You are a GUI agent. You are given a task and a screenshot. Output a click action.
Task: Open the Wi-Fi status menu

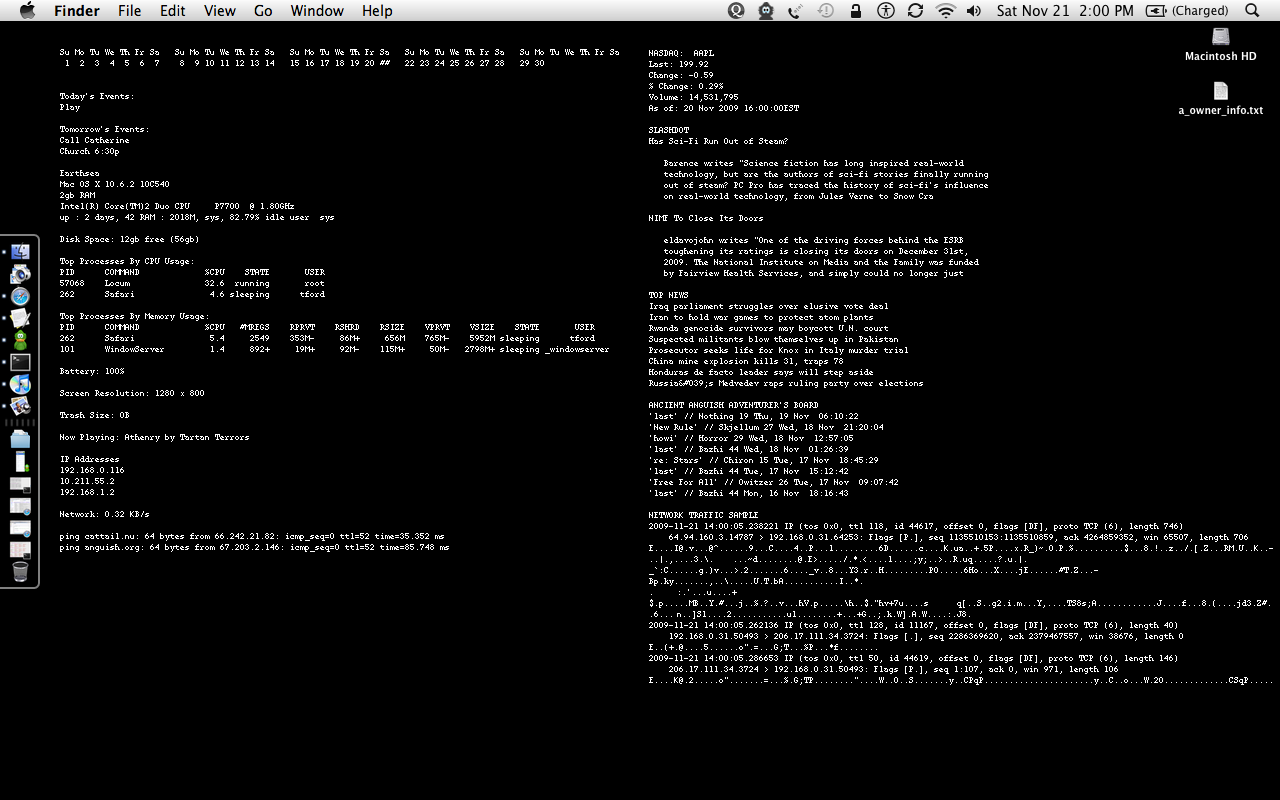coord(945,11)
